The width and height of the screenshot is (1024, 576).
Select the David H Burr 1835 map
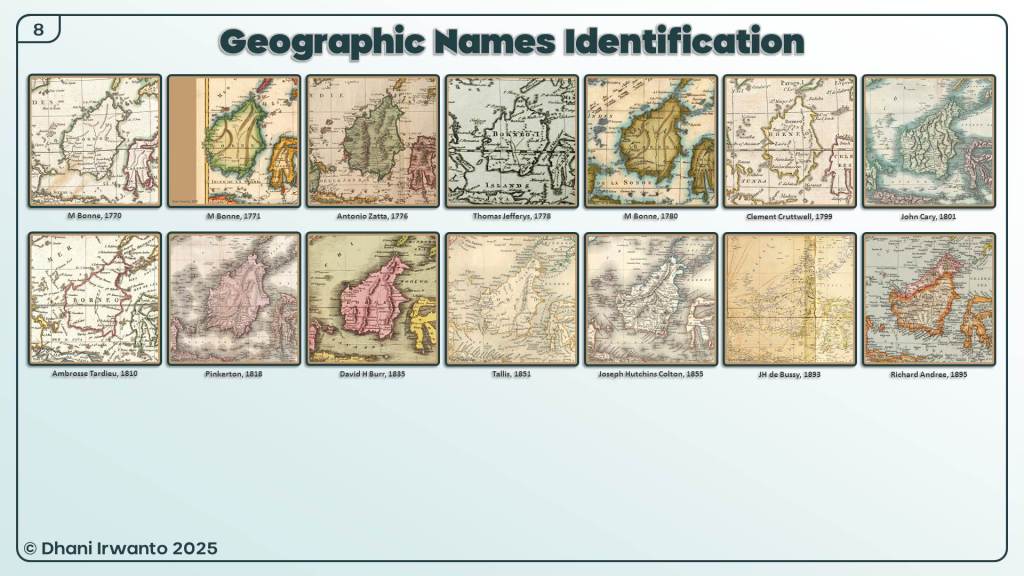372,298
